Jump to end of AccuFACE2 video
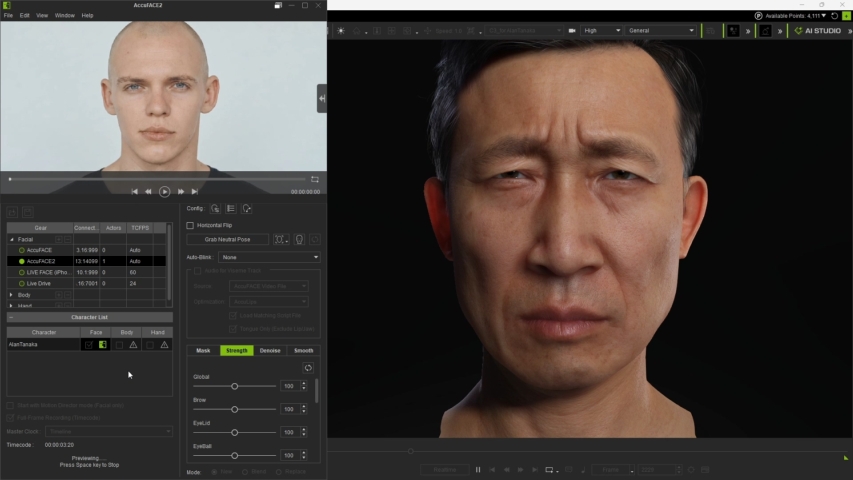The image size is (853, 480). coord(195,192)
